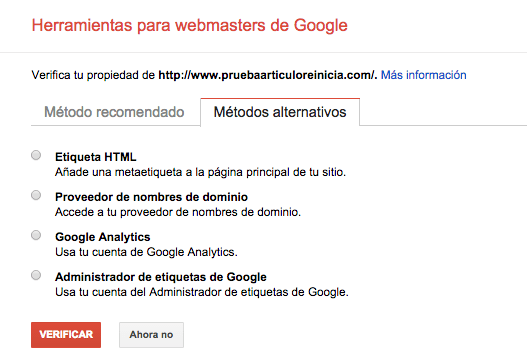Select the Etiqueta HTML radio button

click(36, 155)
